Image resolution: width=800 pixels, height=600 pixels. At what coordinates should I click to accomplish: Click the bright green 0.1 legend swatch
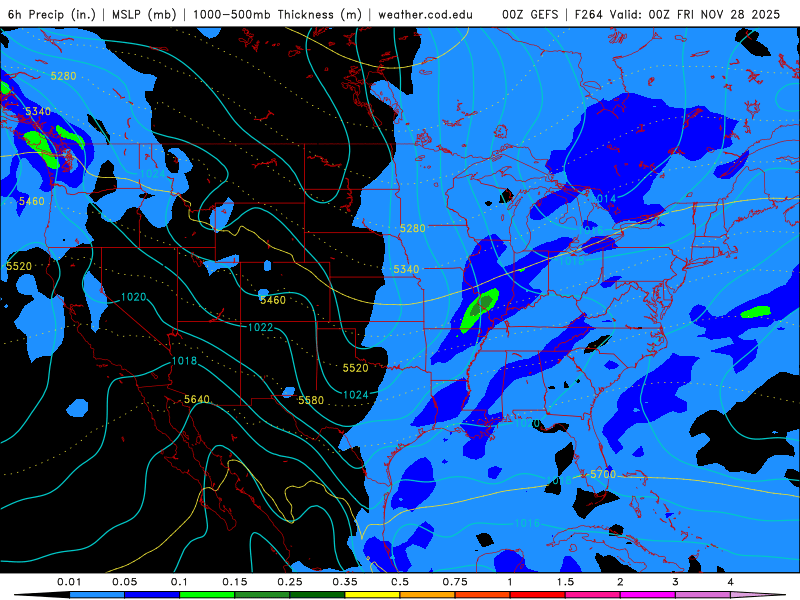pyautogui.click(x=207, y=595)
